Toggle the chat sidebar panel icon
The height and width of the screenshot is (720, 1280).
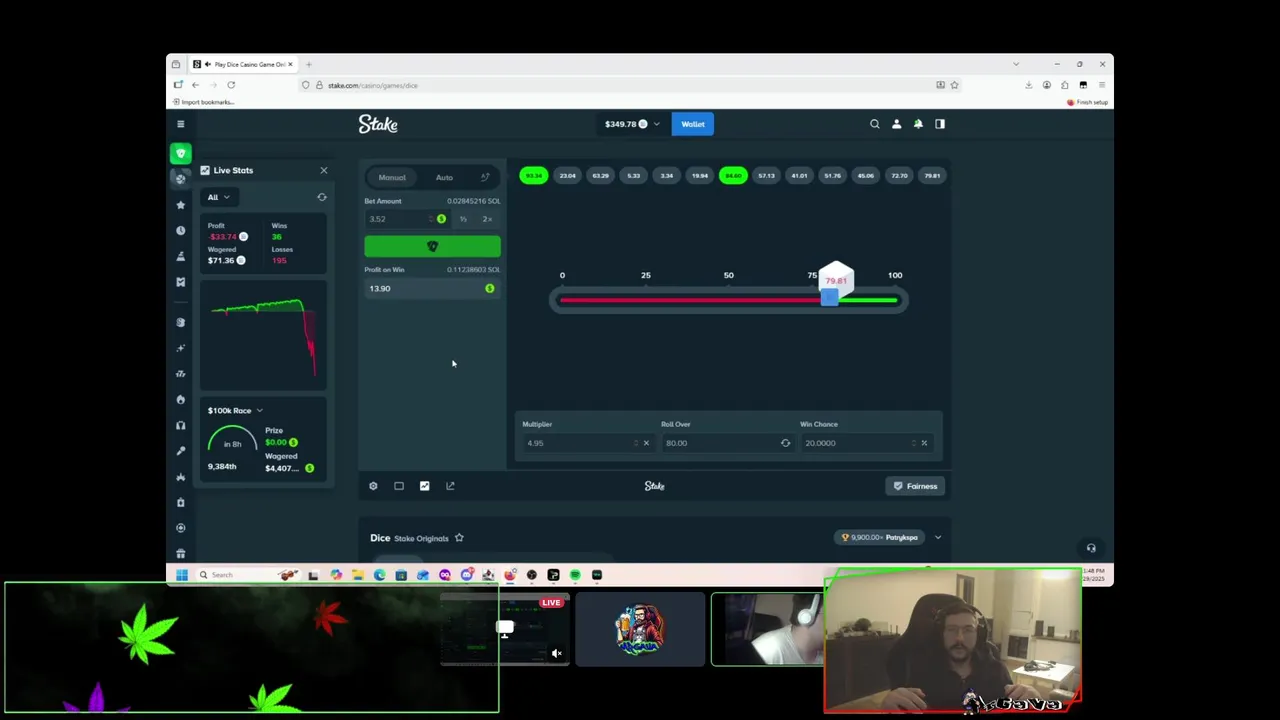point(940,124)
